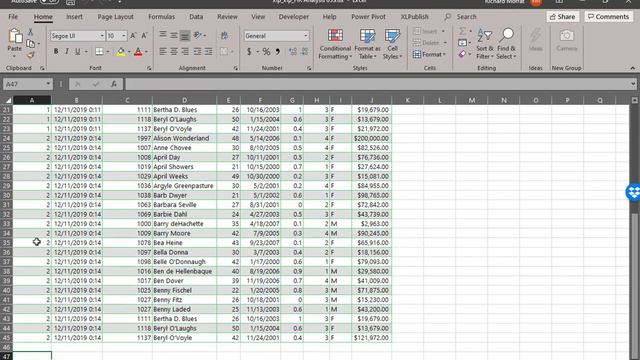Click the Top Align icon

tap(163, 35)
